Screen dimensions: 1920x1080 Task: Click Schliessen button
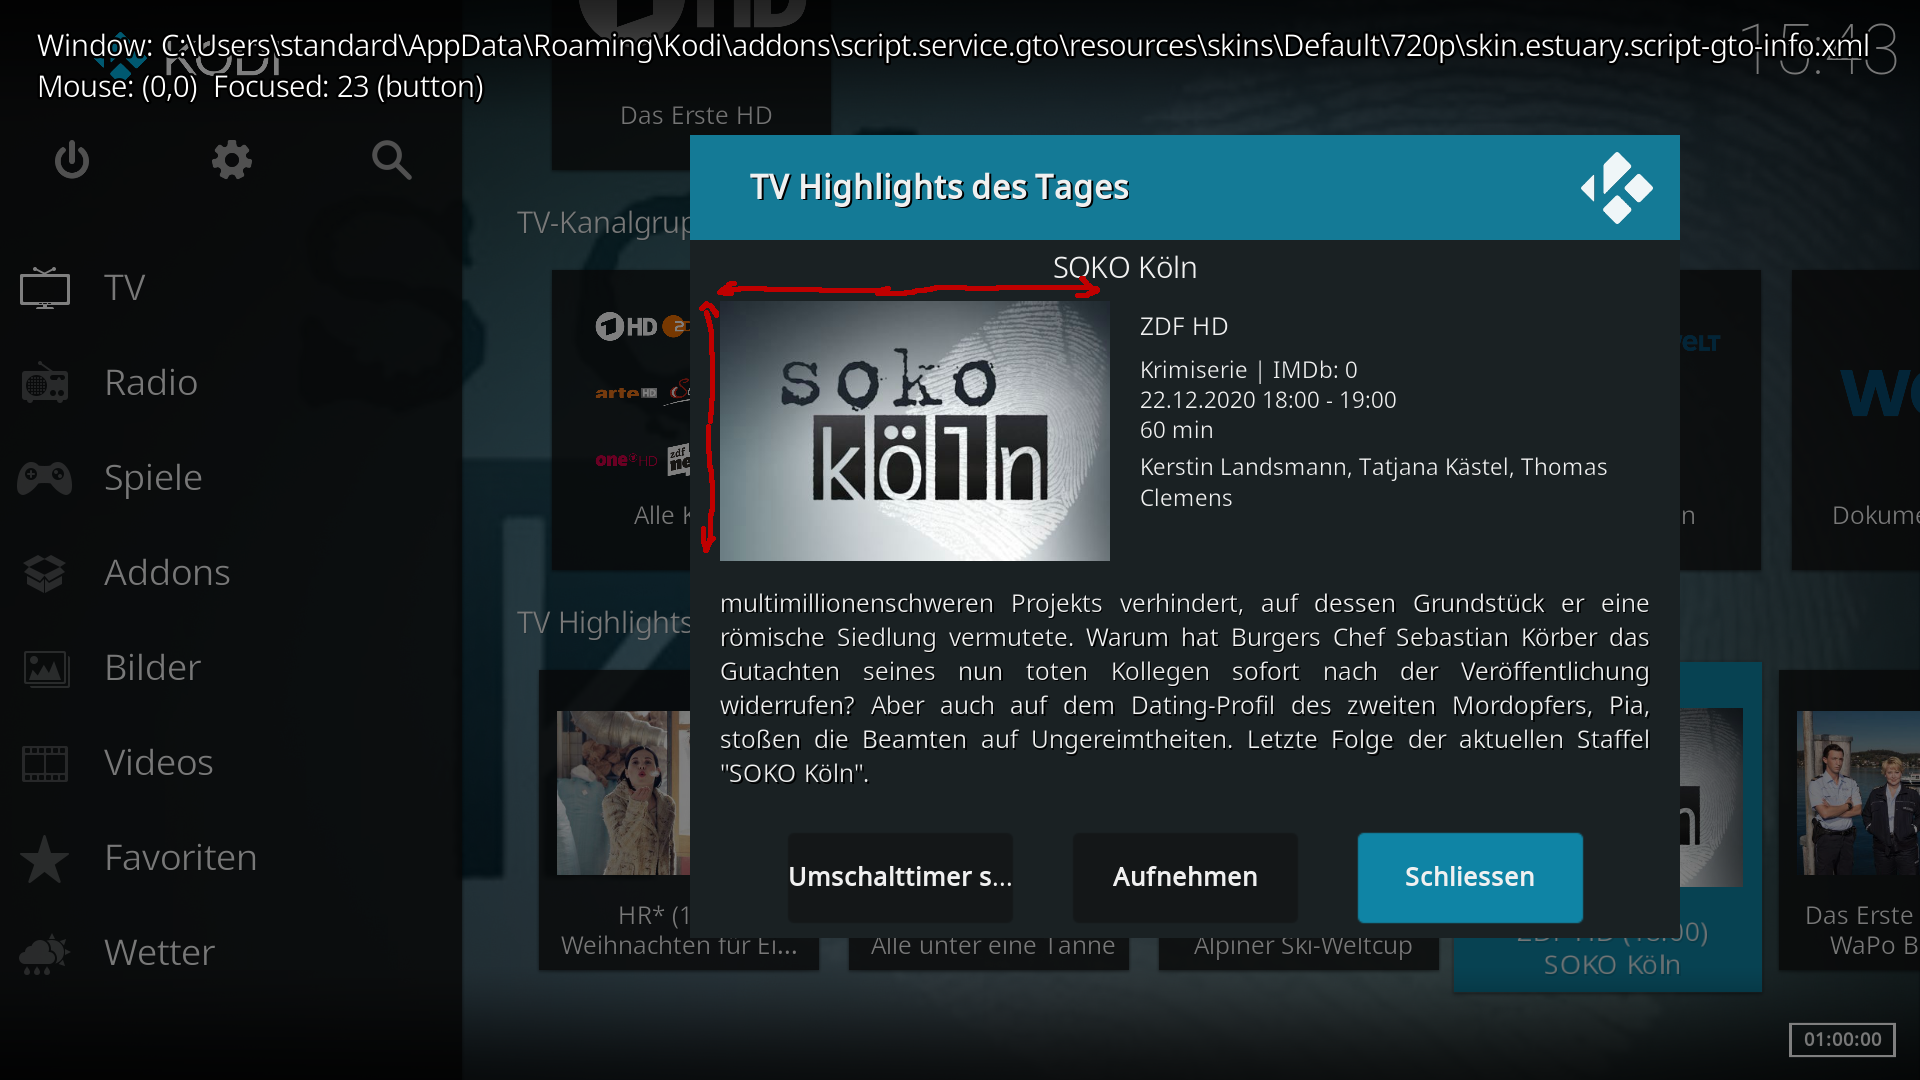click(1470, 877)
